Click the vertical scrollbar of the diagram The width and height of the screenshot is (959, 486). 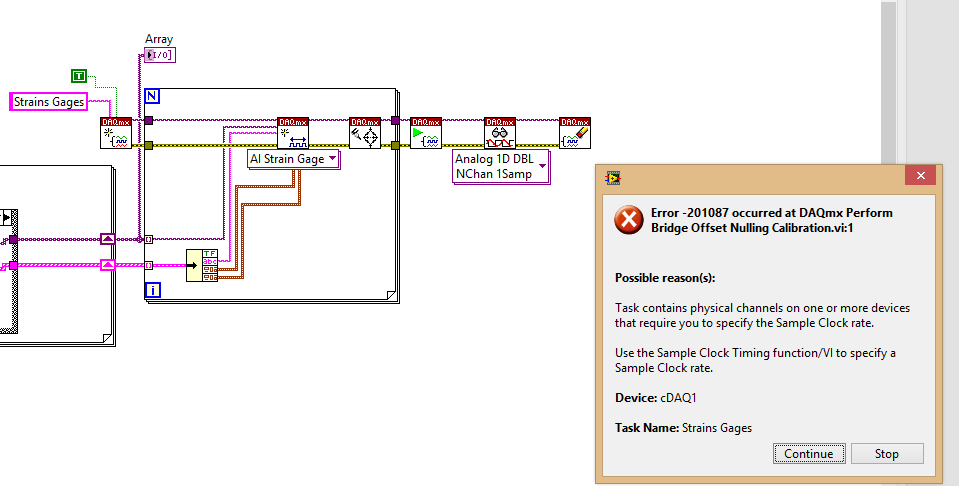click(x=888, y=83)
